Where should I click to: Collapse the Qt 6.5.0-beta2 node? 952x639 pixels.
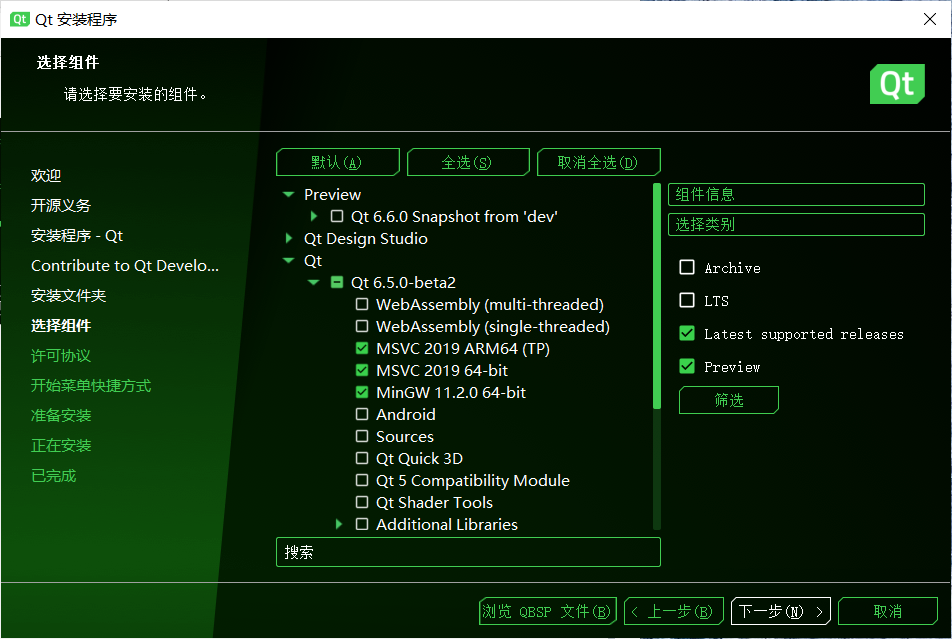pos(313,282)
